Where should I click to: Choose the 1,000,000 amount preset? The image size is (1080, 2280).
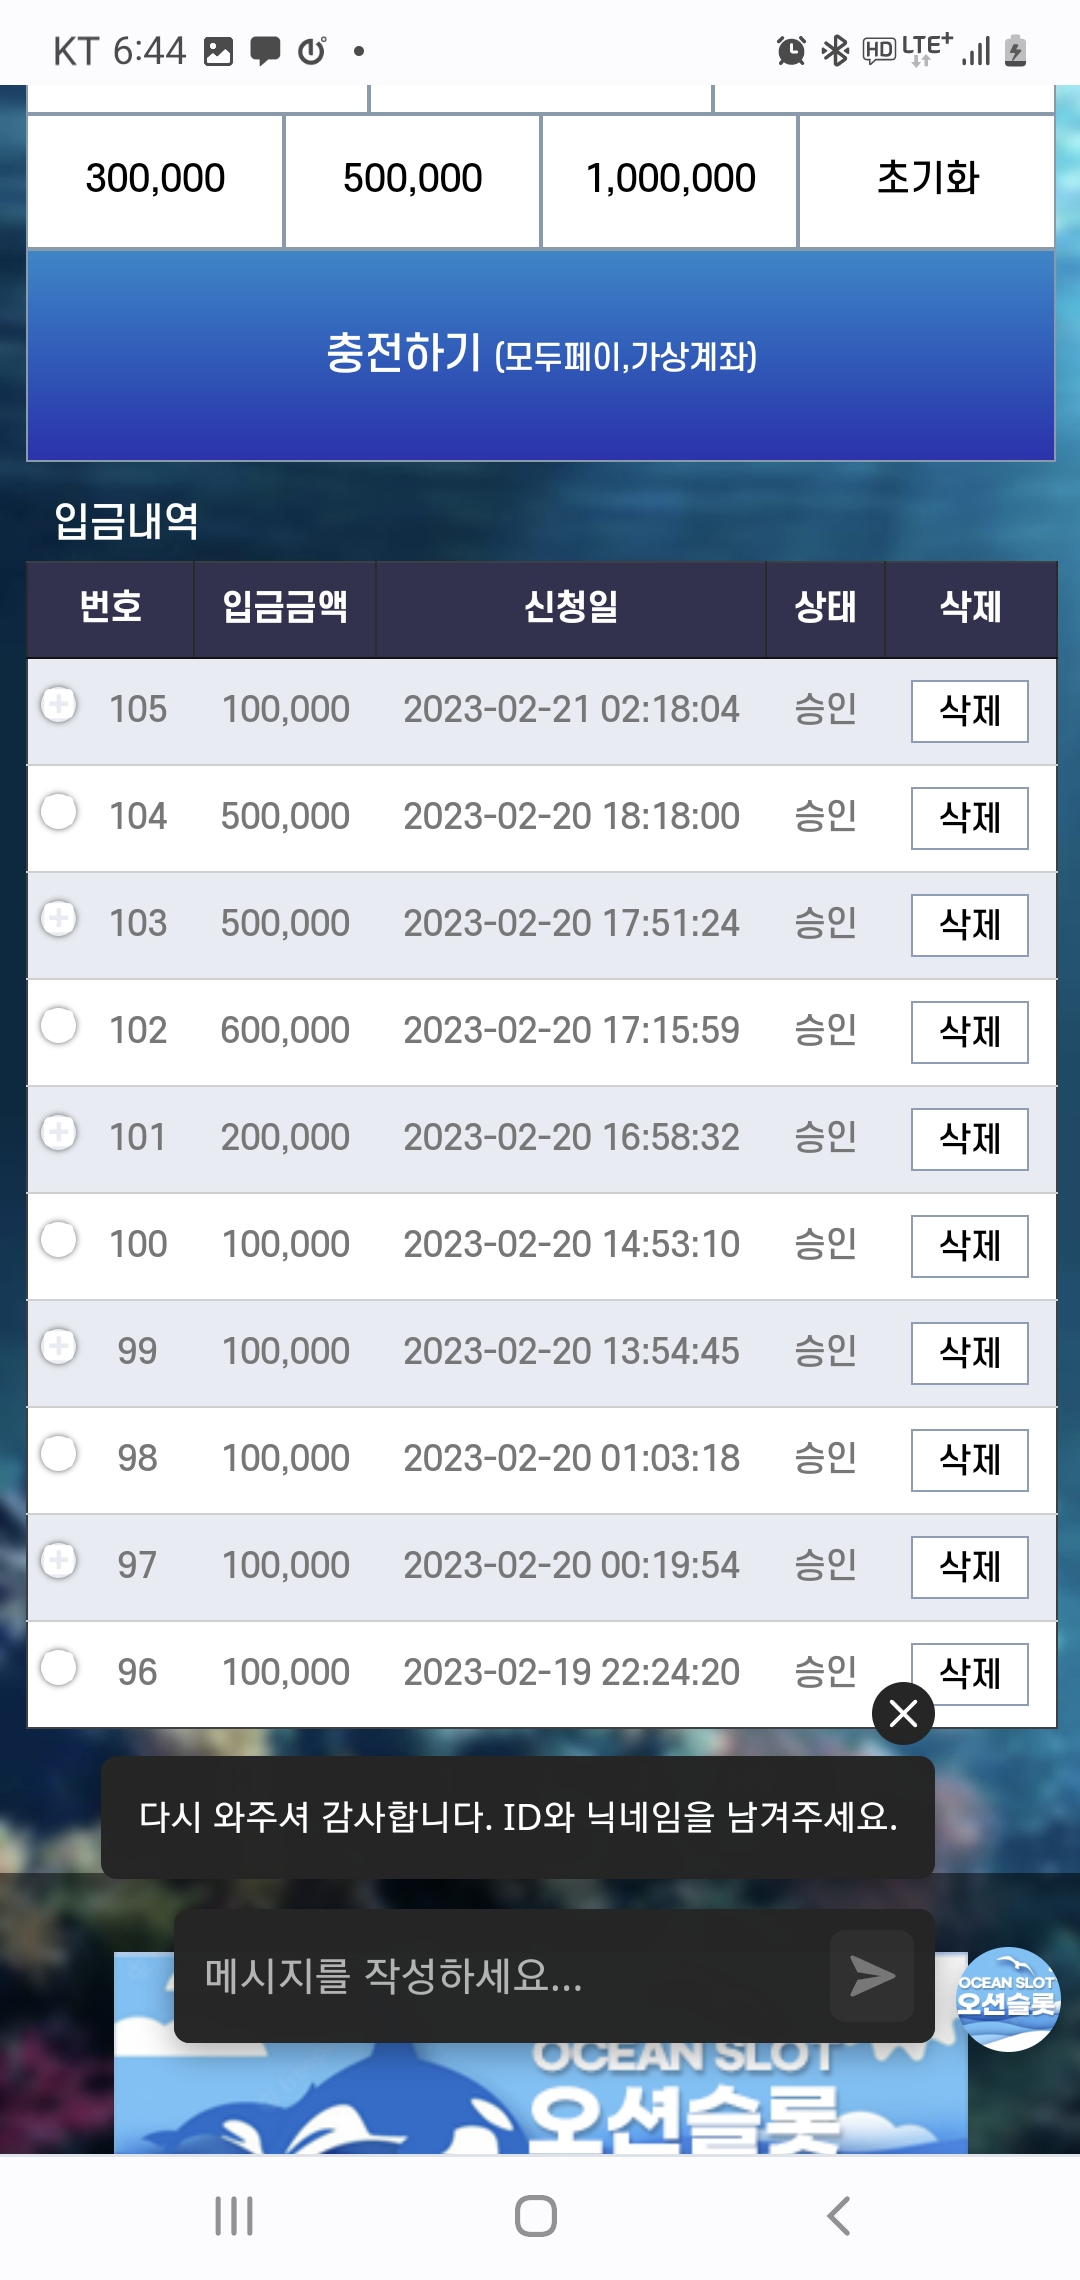670,180
